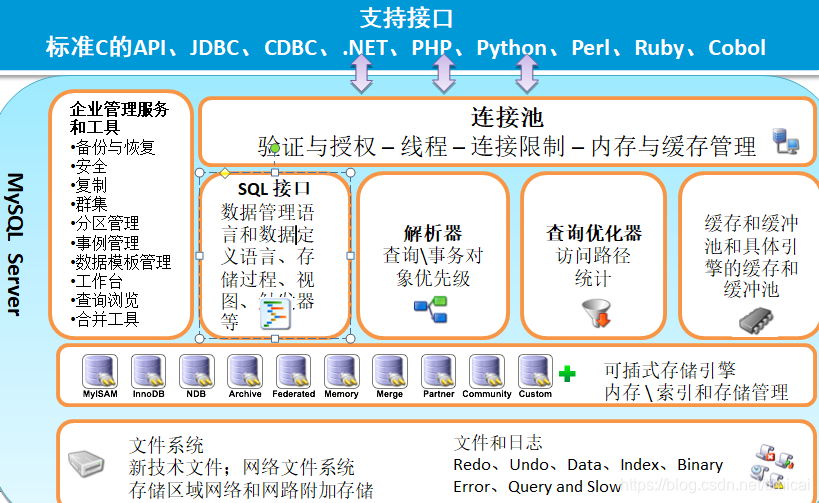The image size is (819, 503).
Task: Click the selection's left-middle square handle
Action: (x=199, y=255)
